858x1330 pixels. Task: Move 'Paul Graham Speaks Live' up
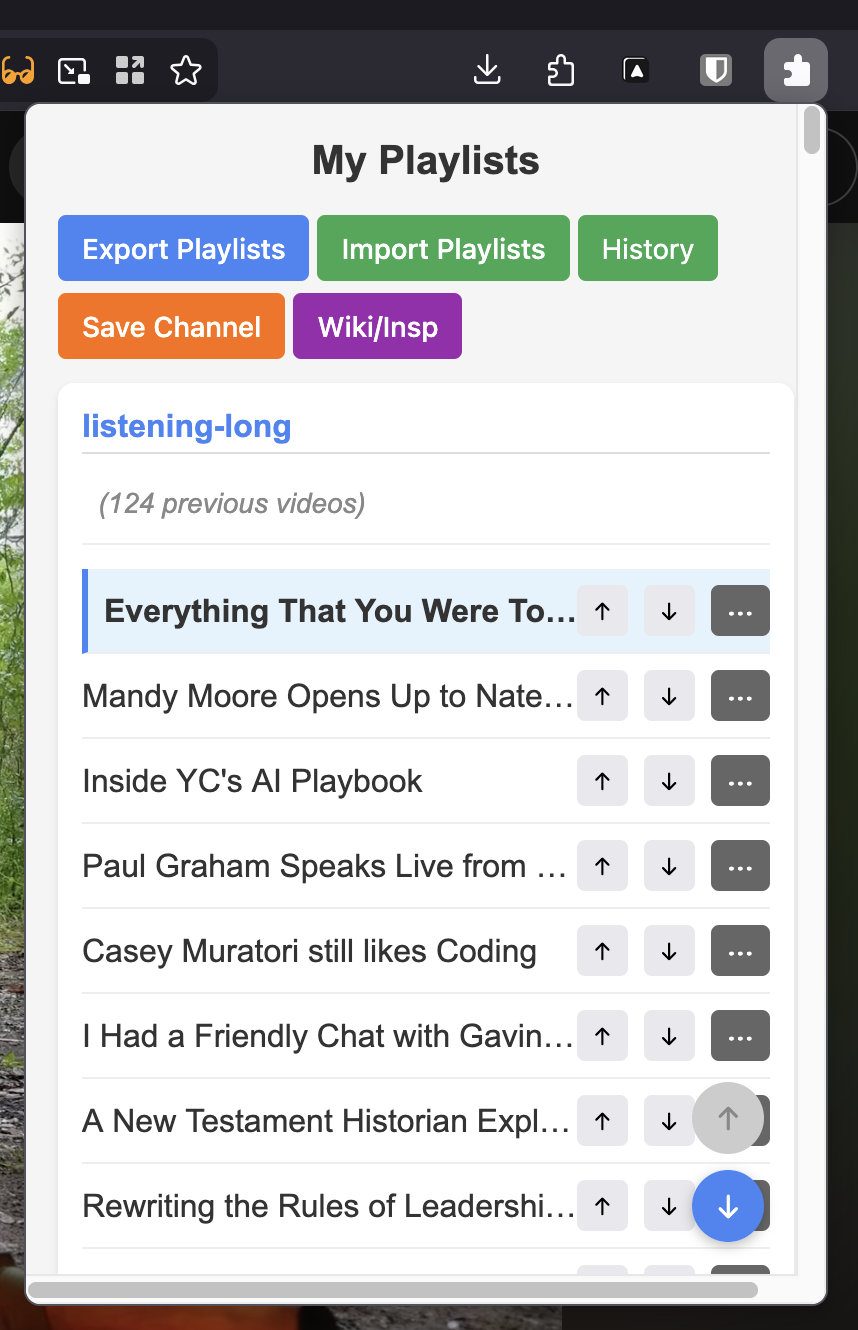[x=602, y=866]
